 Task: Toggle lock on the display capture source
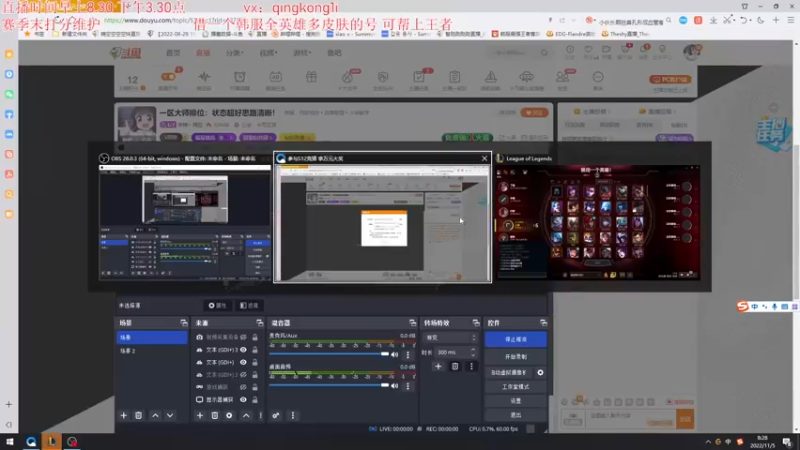[x=255, y=399]
